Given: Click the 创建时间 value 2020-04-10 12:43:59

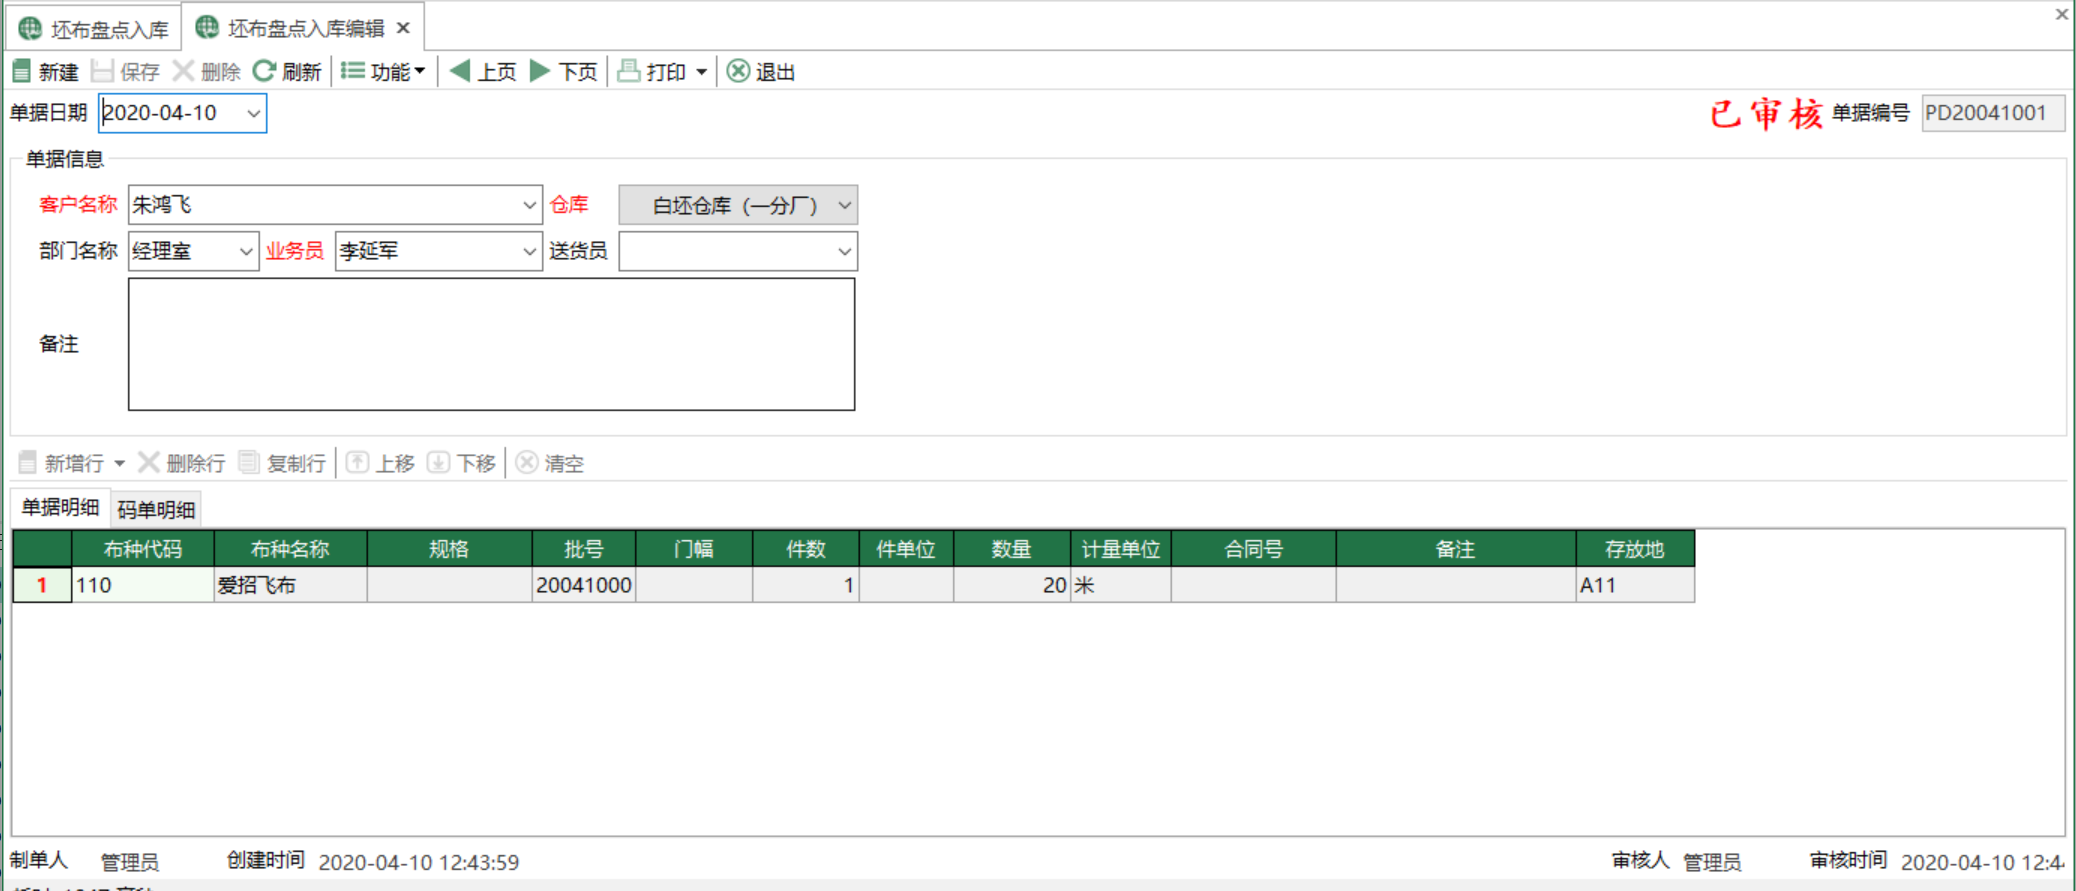Looking at the screenshot, I should point(418,862).
